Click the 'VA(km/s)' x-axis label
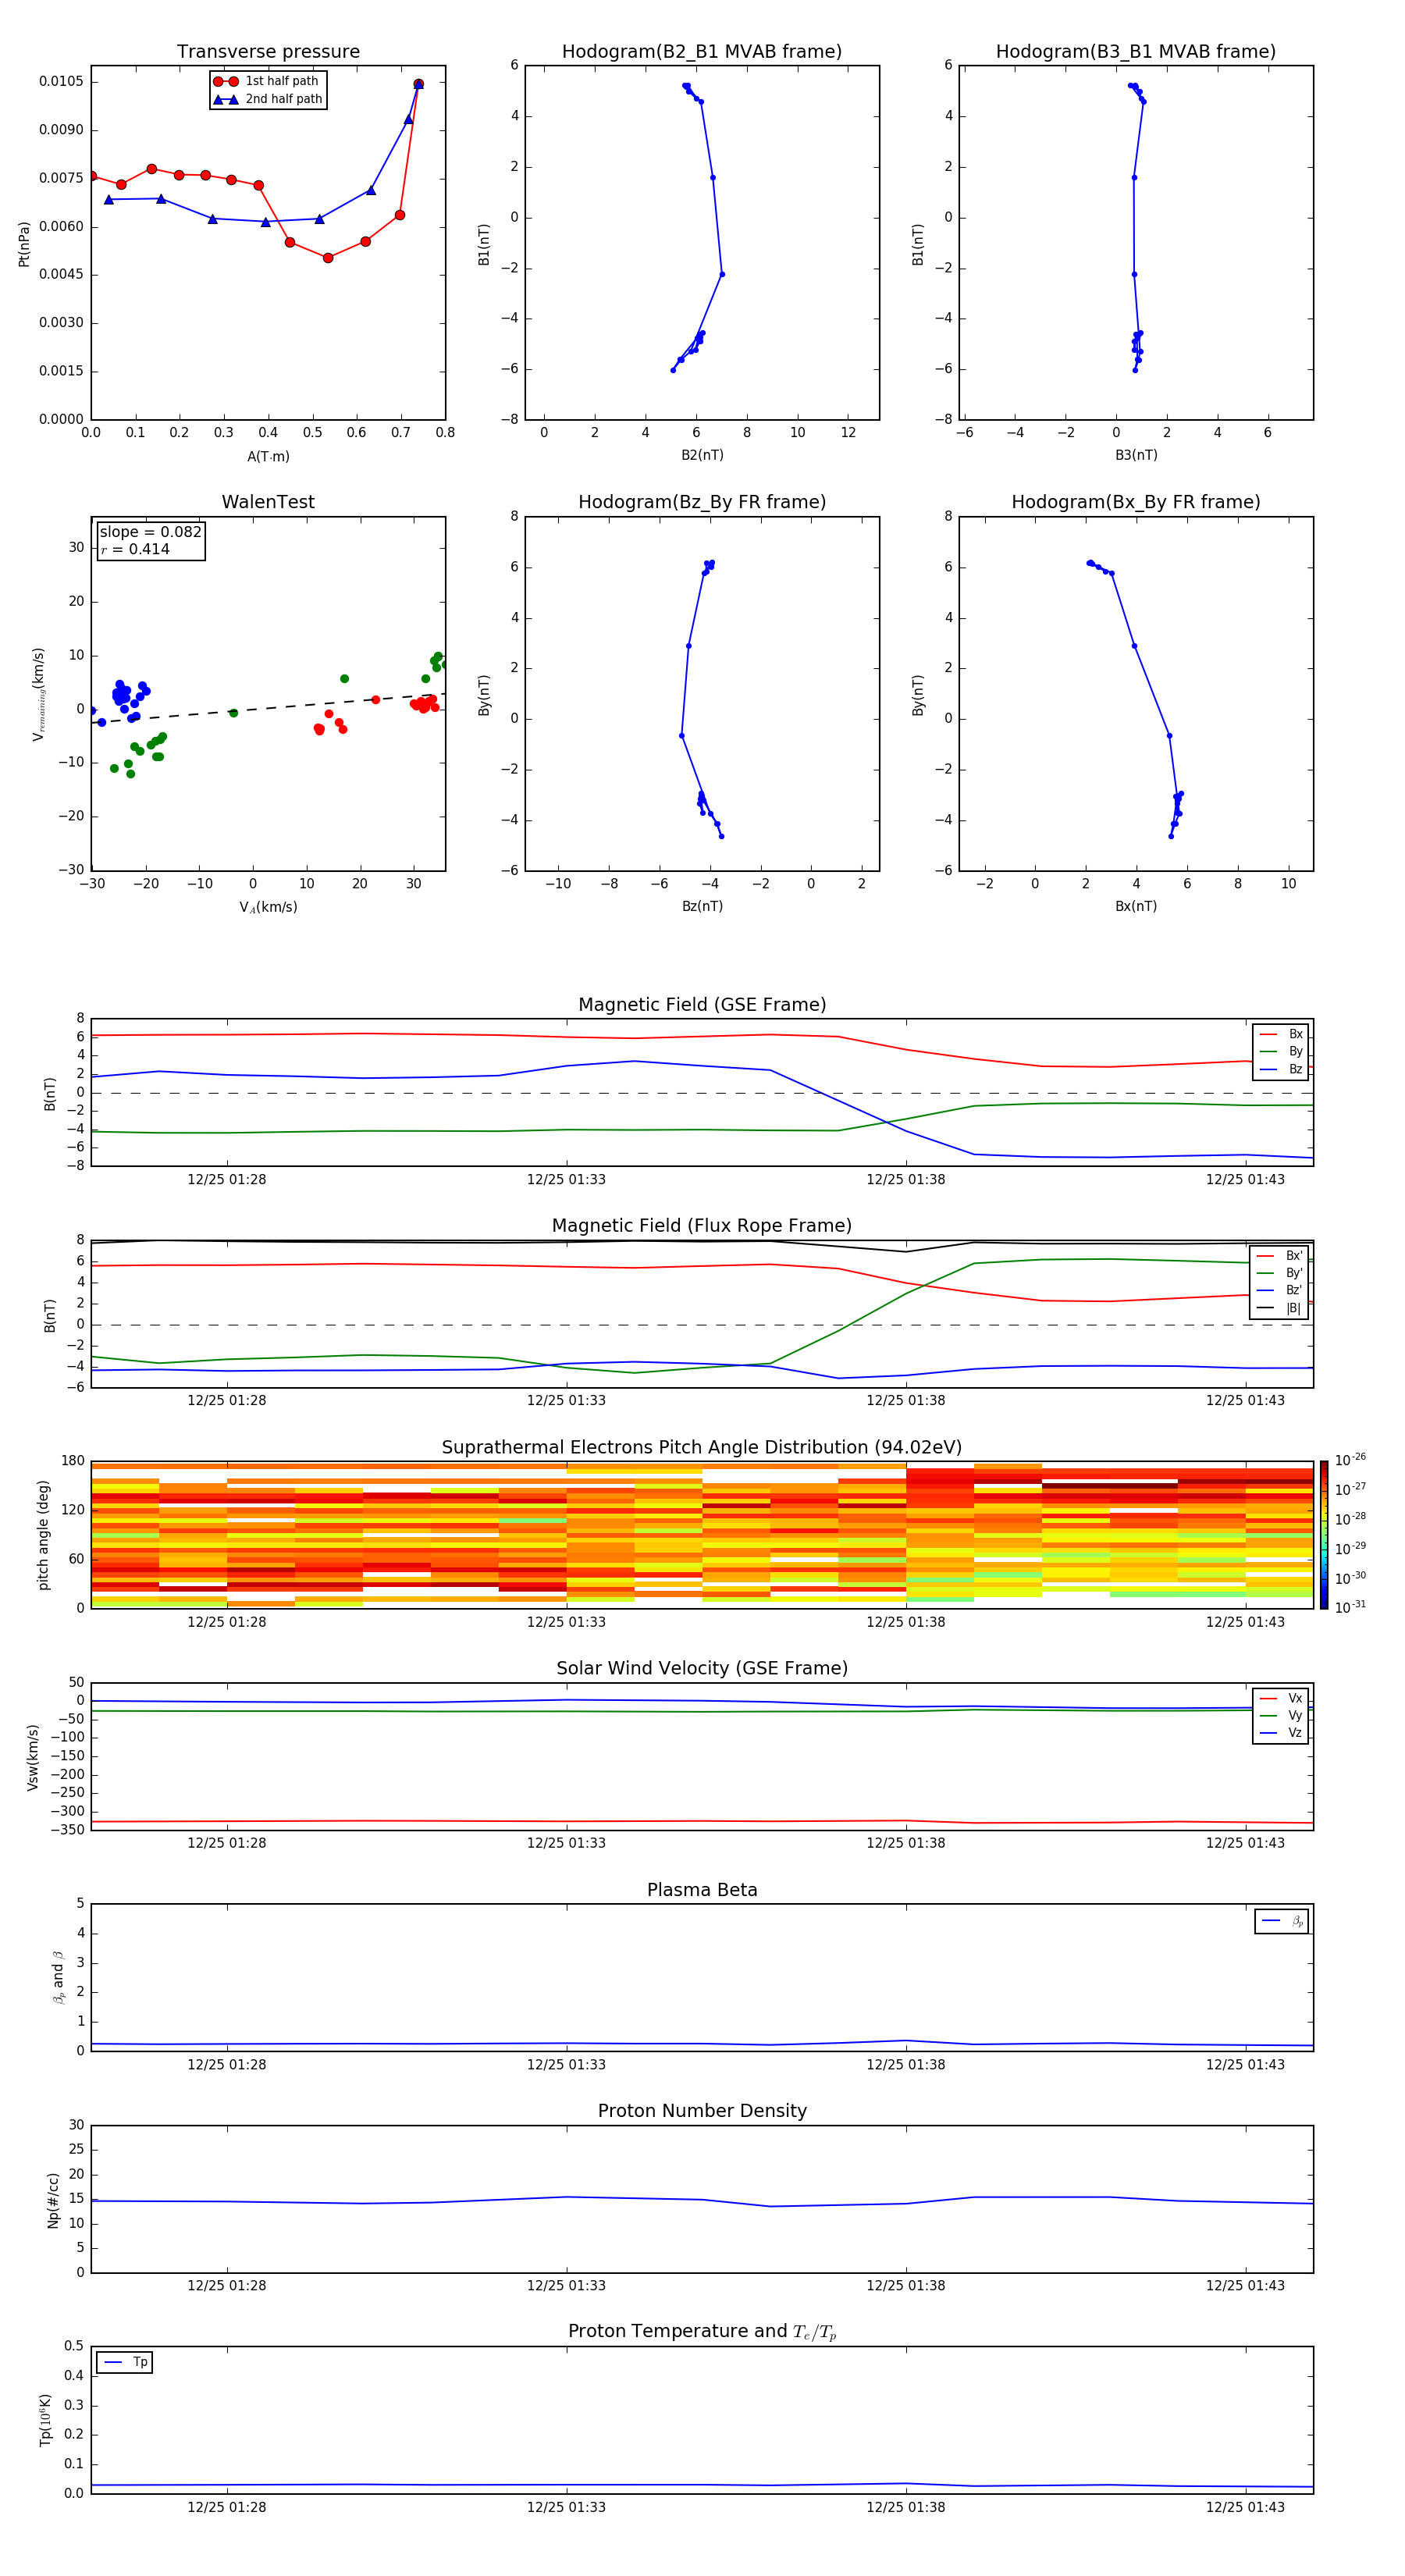The width and height of the screenshot is (1405, 2576). pos(268,907)
